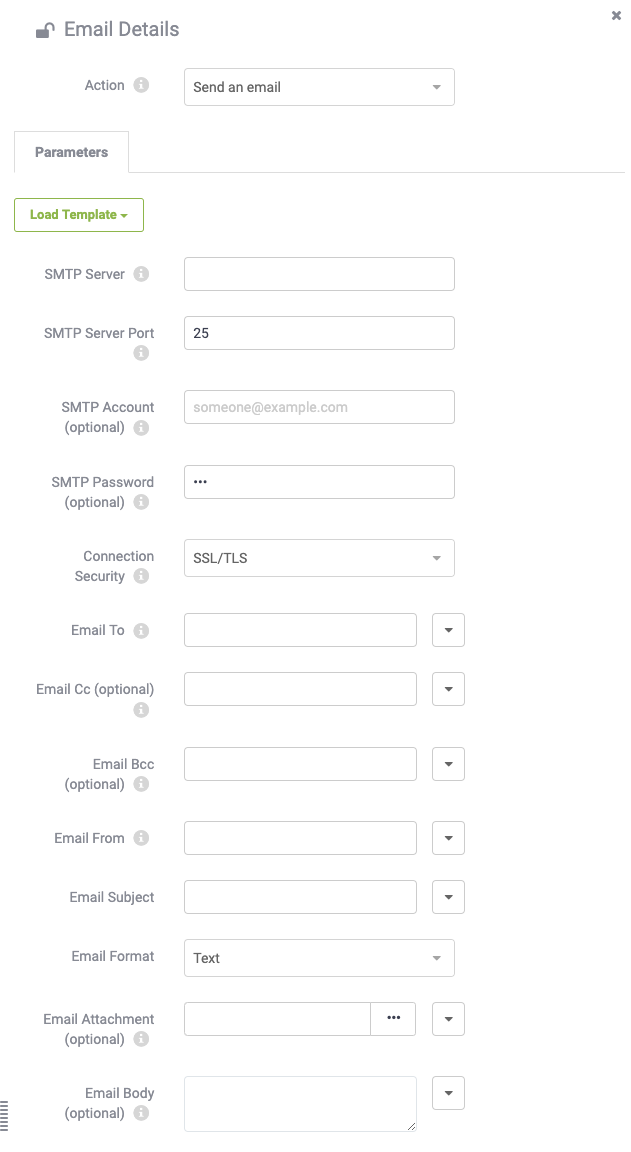This screenshot has width=631, height=1152.
Task: Click the info icon under SMTP Server Port
Action: click(x=141, y=353)
